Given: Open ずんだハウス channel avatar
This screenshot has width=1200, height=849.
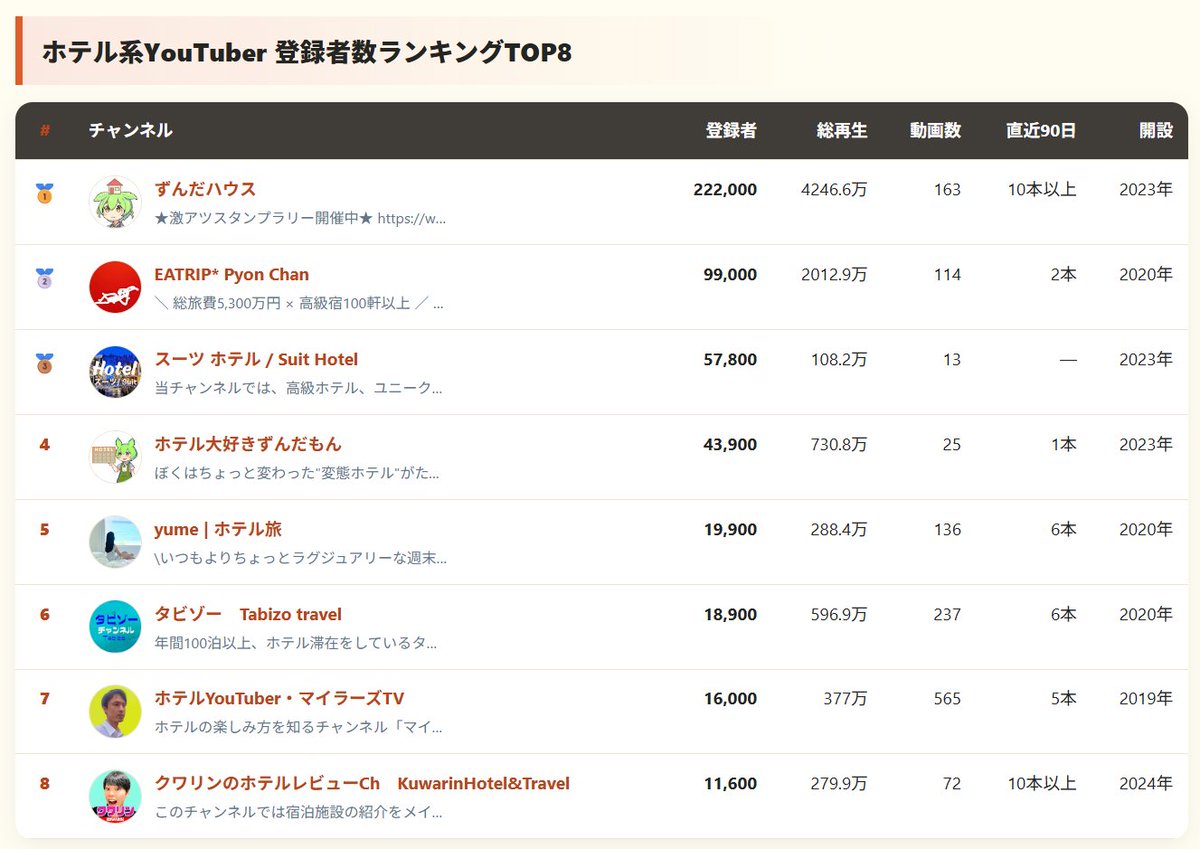Looking at the screenshot, I should 115,202.
